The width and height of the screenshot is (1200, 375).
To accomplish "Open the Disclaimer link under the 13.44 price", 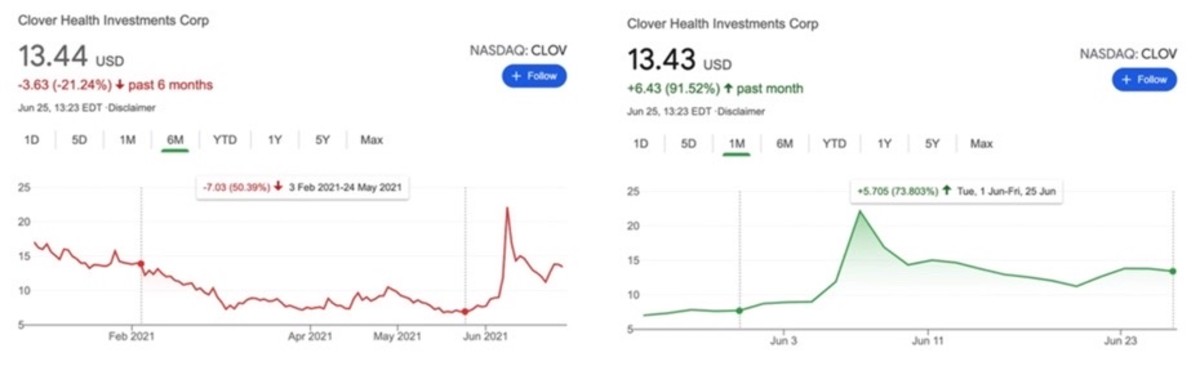I will (x=133, y=107).
